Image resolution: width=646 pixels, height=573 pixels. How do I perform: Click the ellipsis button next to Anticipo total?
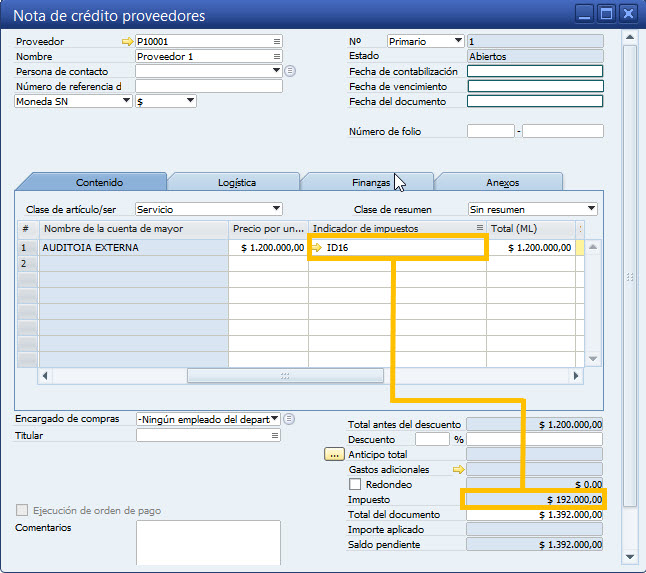pos(335,454)
